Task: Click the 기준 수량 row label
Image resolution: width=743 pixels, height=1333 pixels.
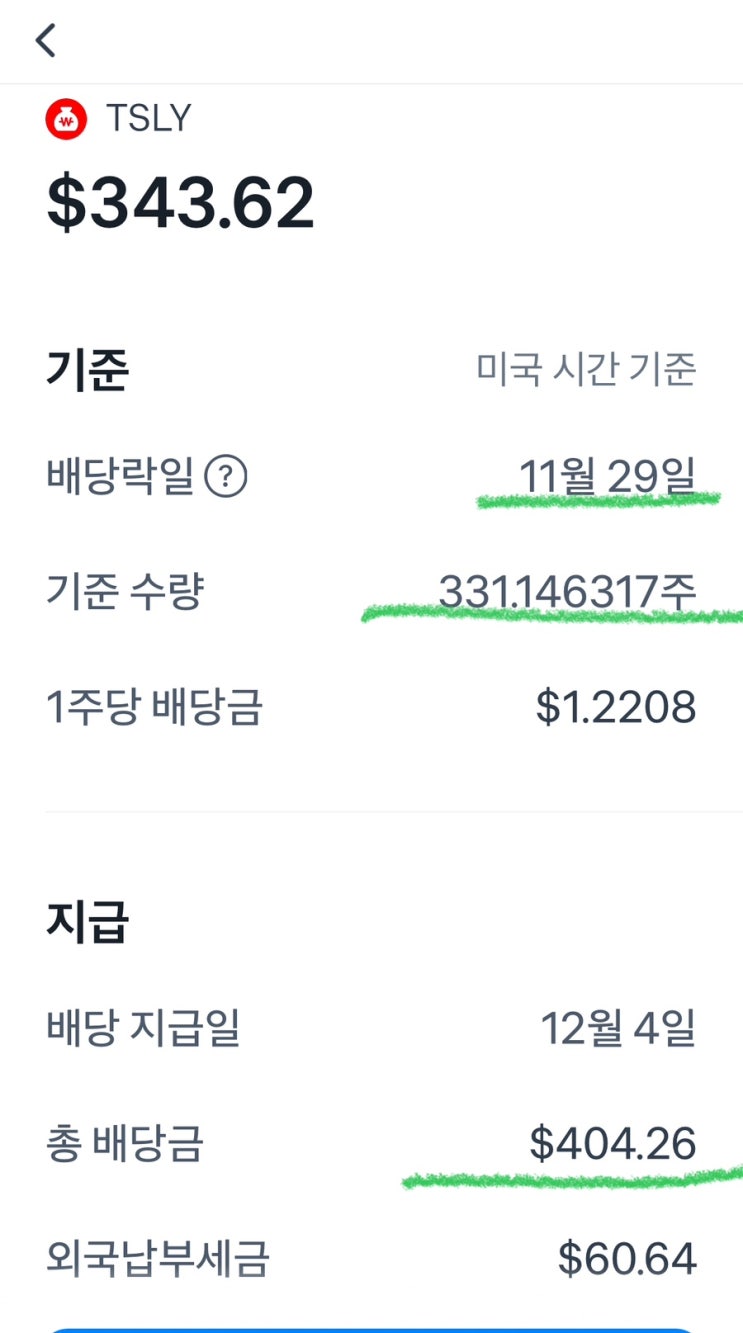Action: tap(125, 592)
